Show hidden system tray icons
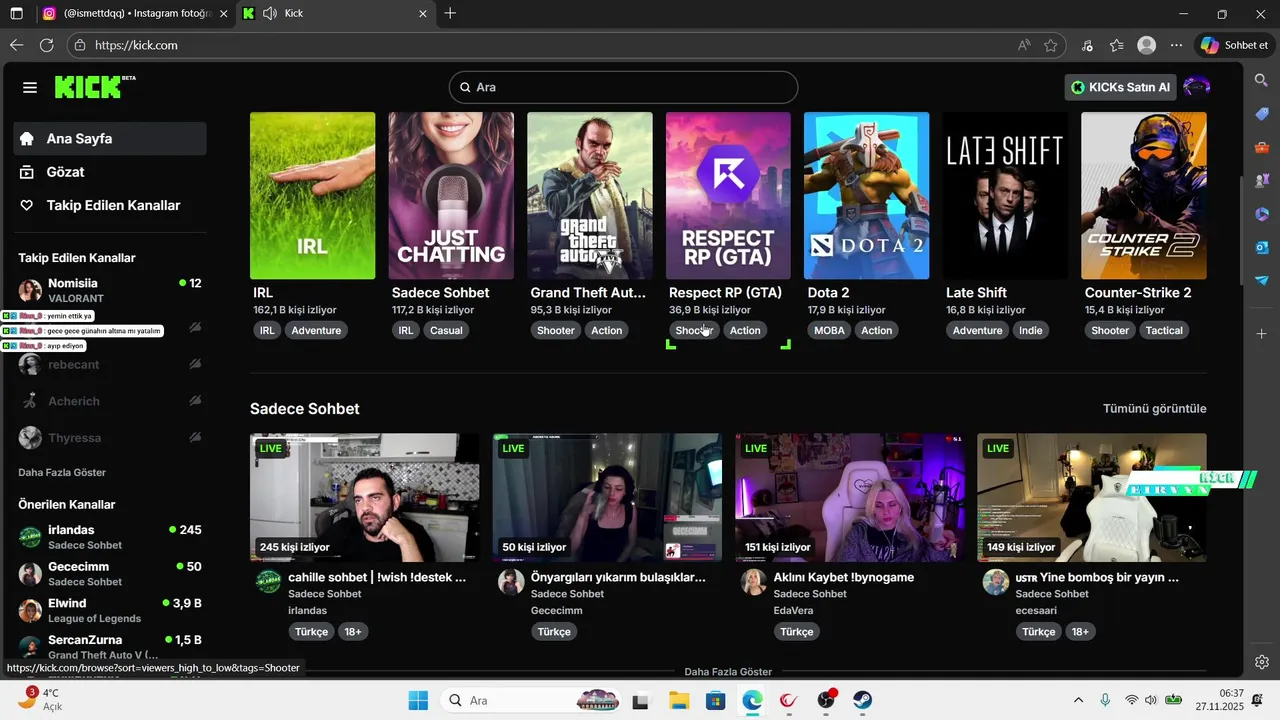 [1078, 700]
